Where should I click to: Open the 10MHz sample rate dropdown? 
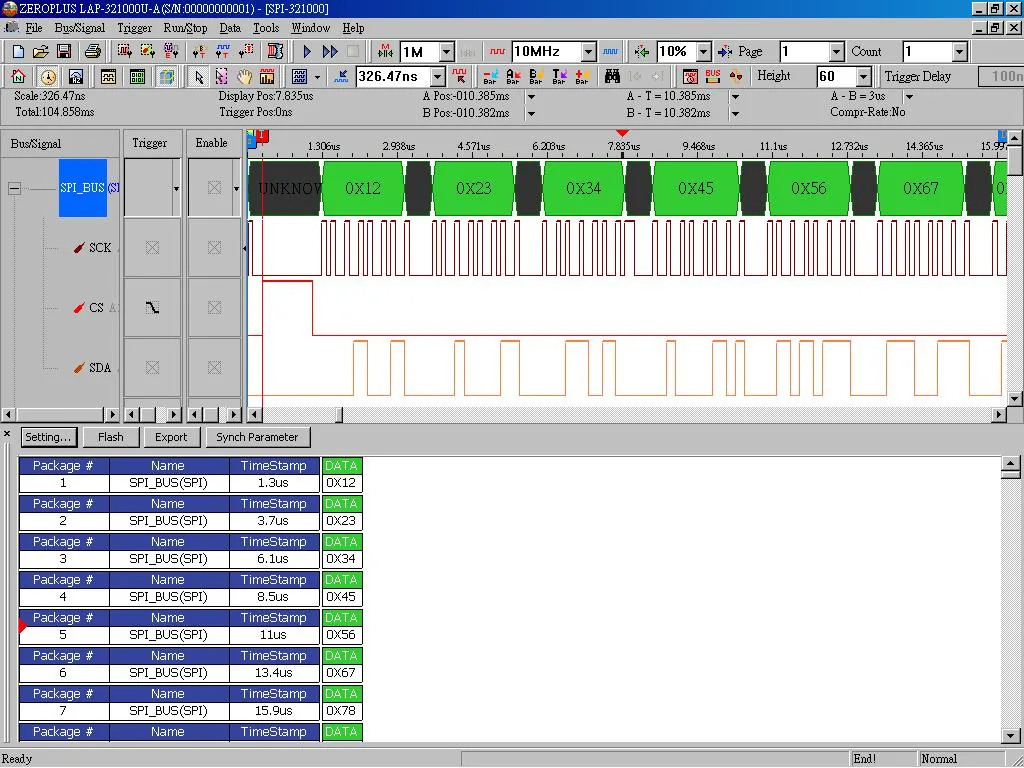588,52
